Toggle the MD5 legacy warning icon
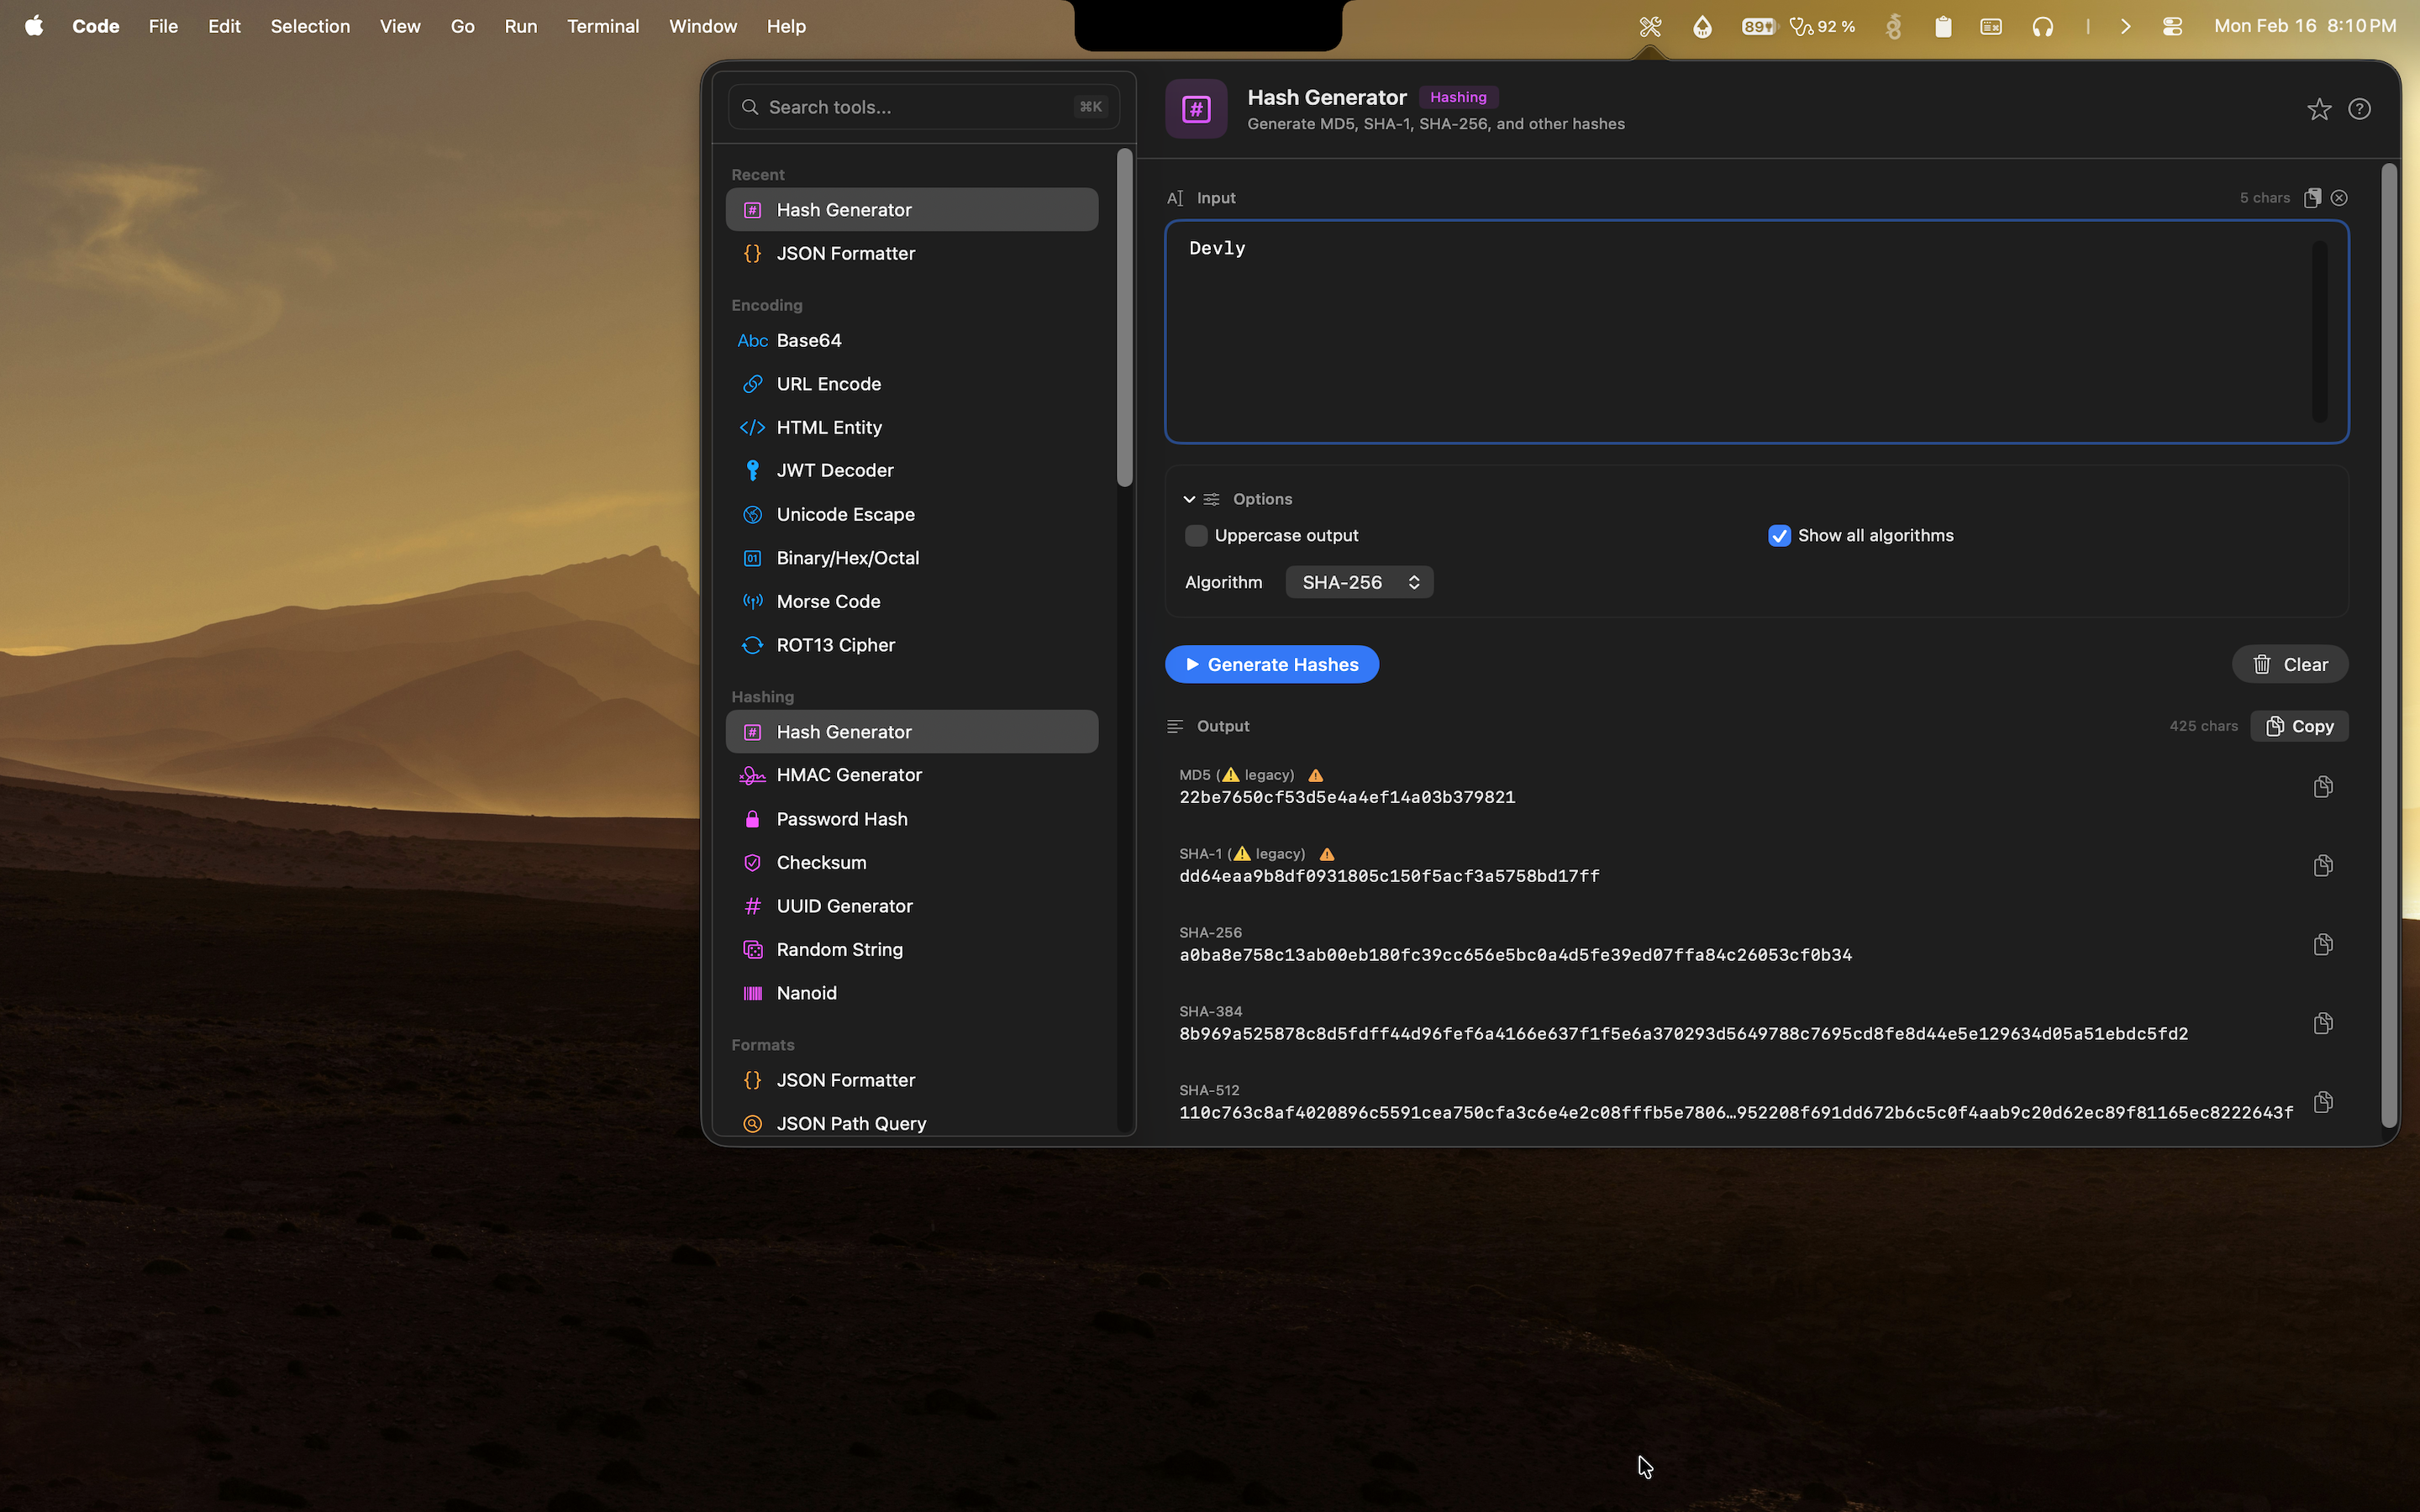This screenshot has width=2420, height=1512. coord(1315,774)
